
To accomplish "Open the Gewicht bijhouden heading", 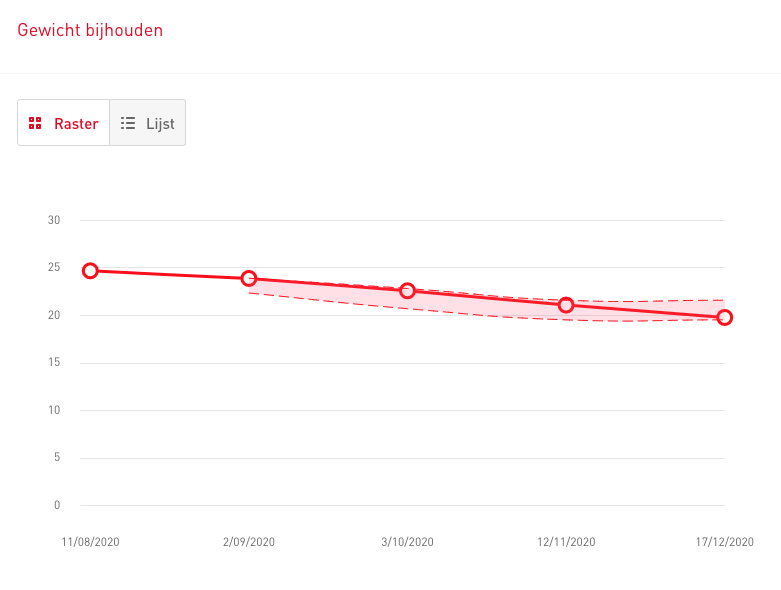I will click(90, 30).
